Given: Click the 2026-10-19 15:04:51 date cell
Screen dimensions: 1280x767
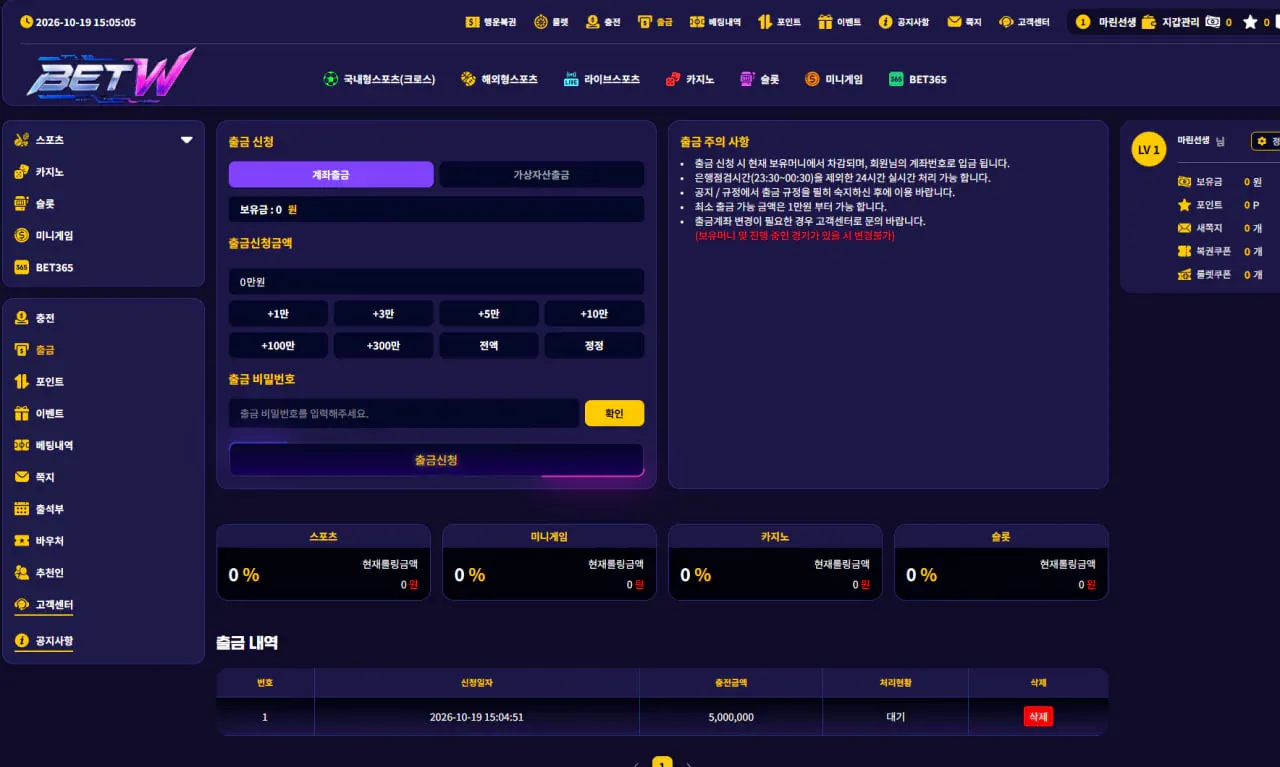Looking at the screenshot, I should 477,717.
